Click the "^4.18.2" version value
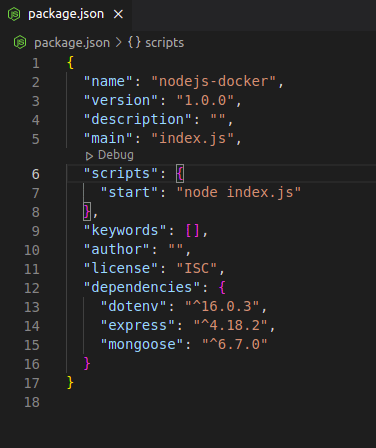The height and width of the screenshot is (448, 376). click(230, 326)
